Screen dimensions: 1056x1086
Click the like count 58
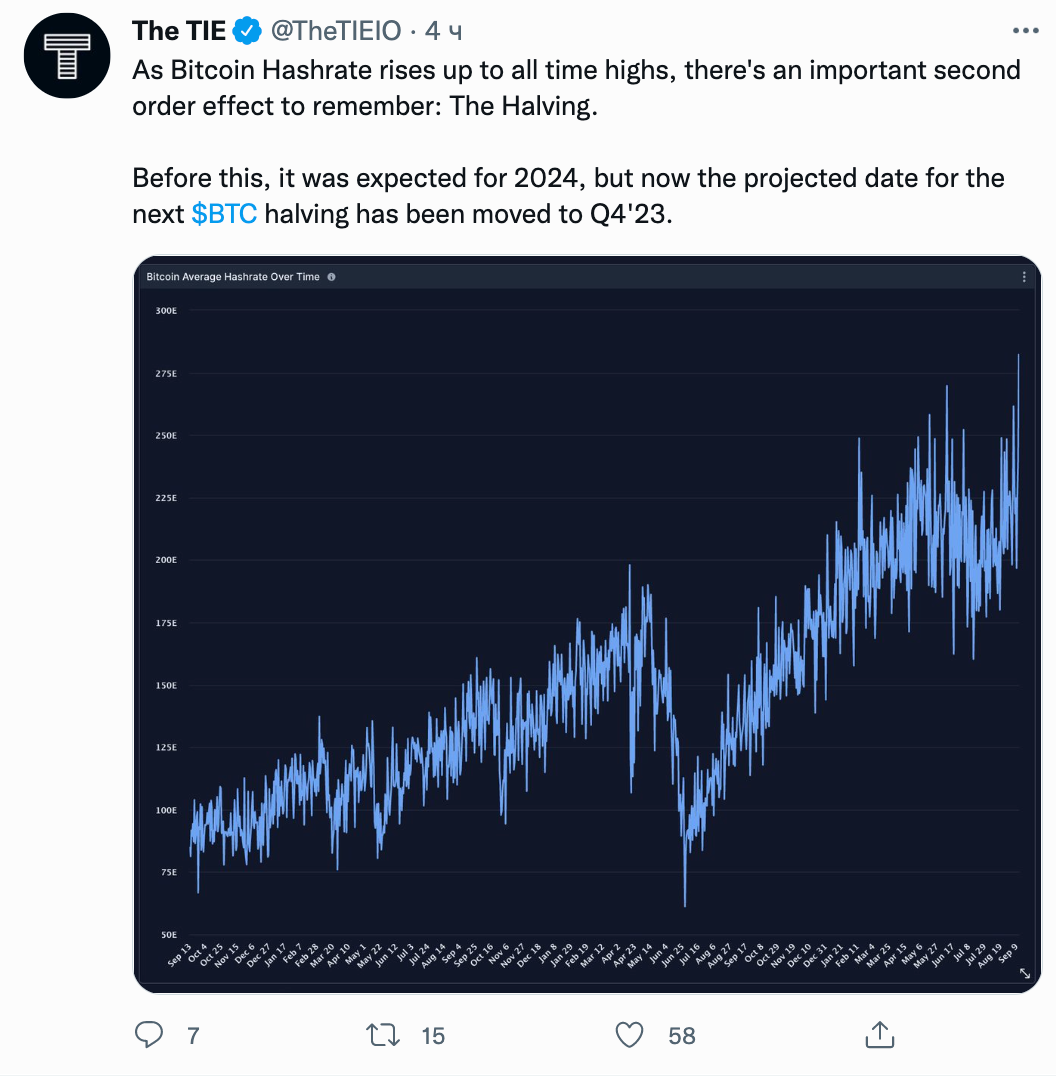(682, 1036)
